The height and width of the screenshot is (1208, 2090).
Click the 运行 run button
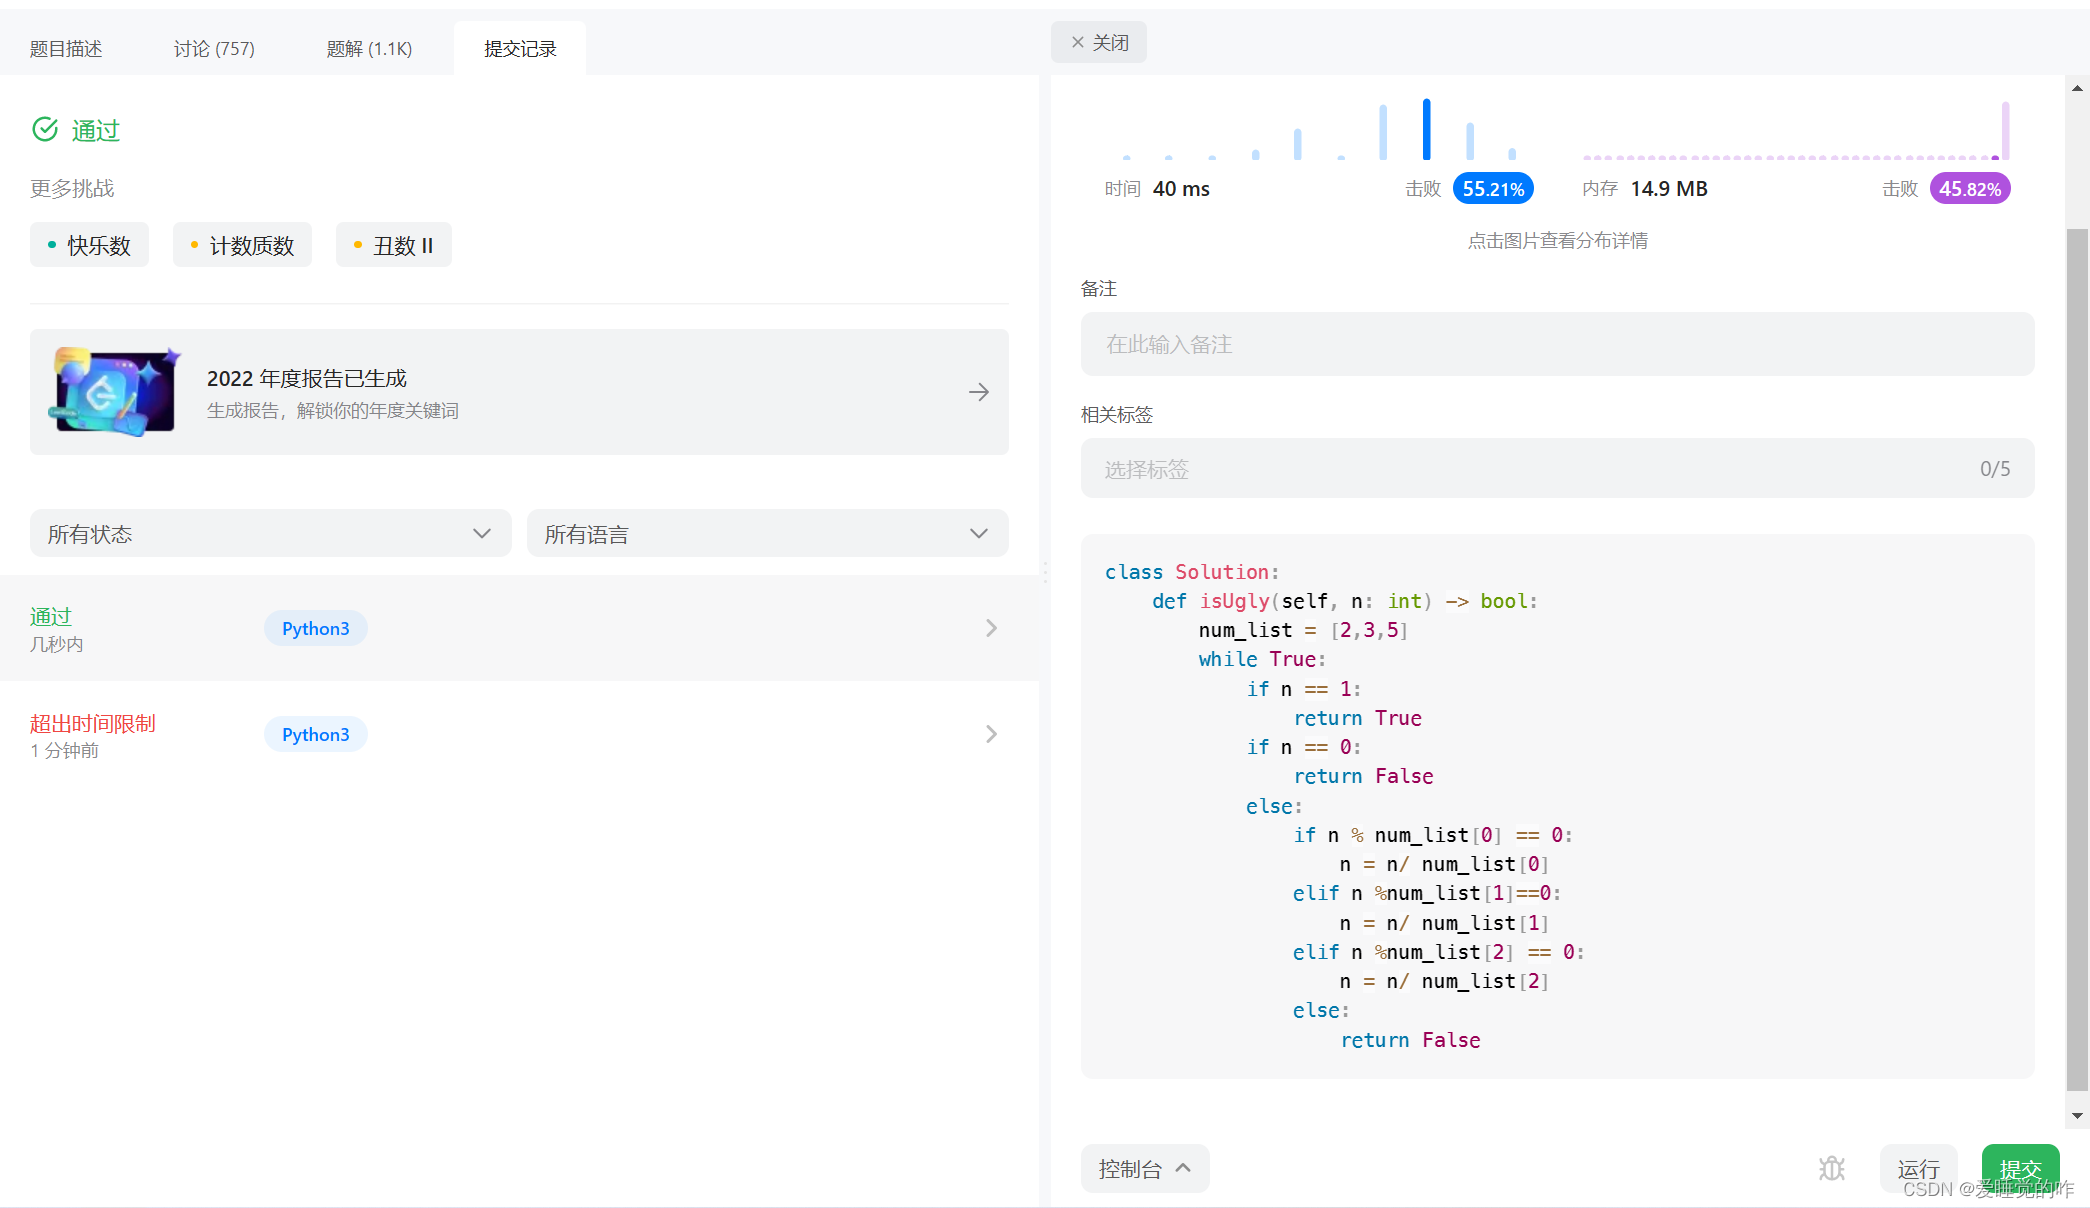pos(1917,1168)
